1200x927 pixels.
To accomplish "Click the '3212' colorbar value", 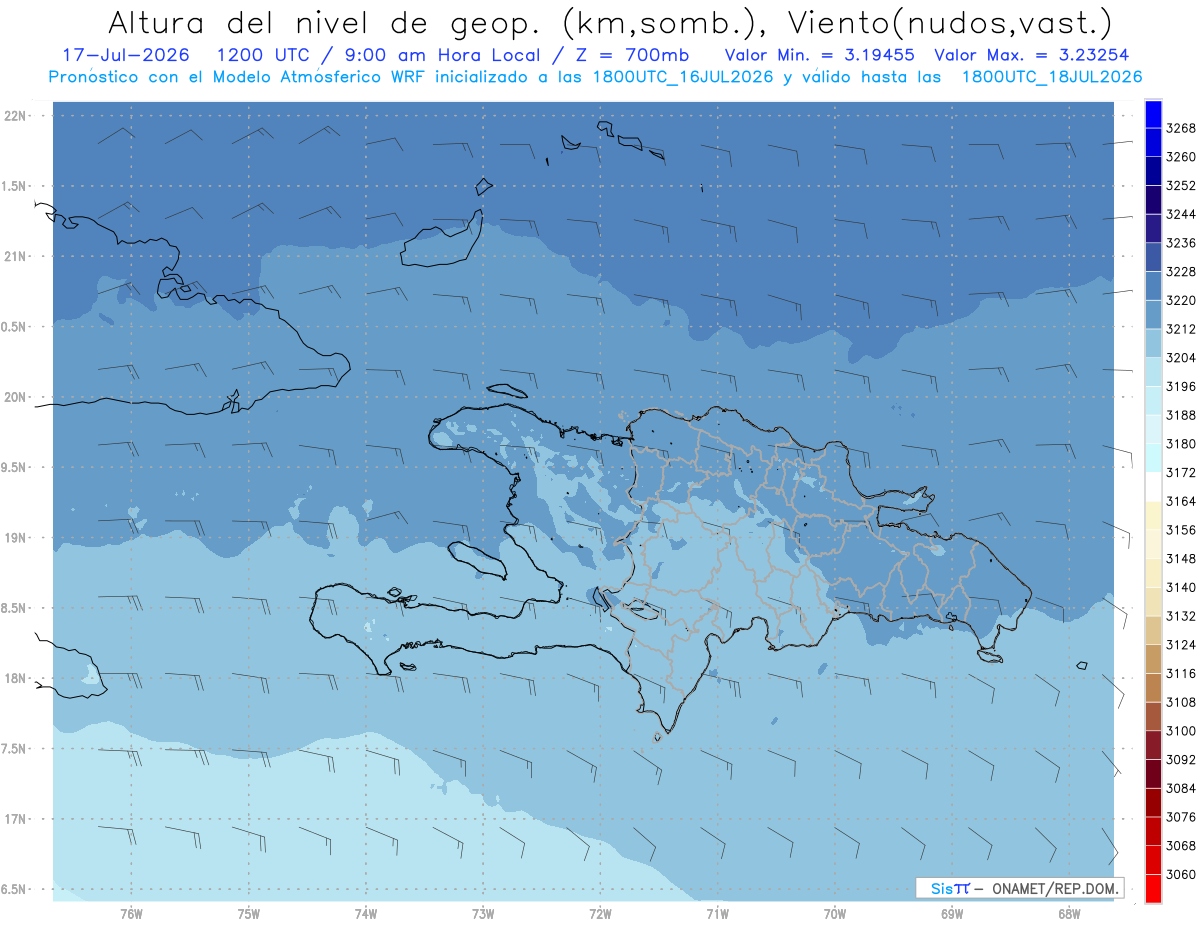I will click(1180, 329).
